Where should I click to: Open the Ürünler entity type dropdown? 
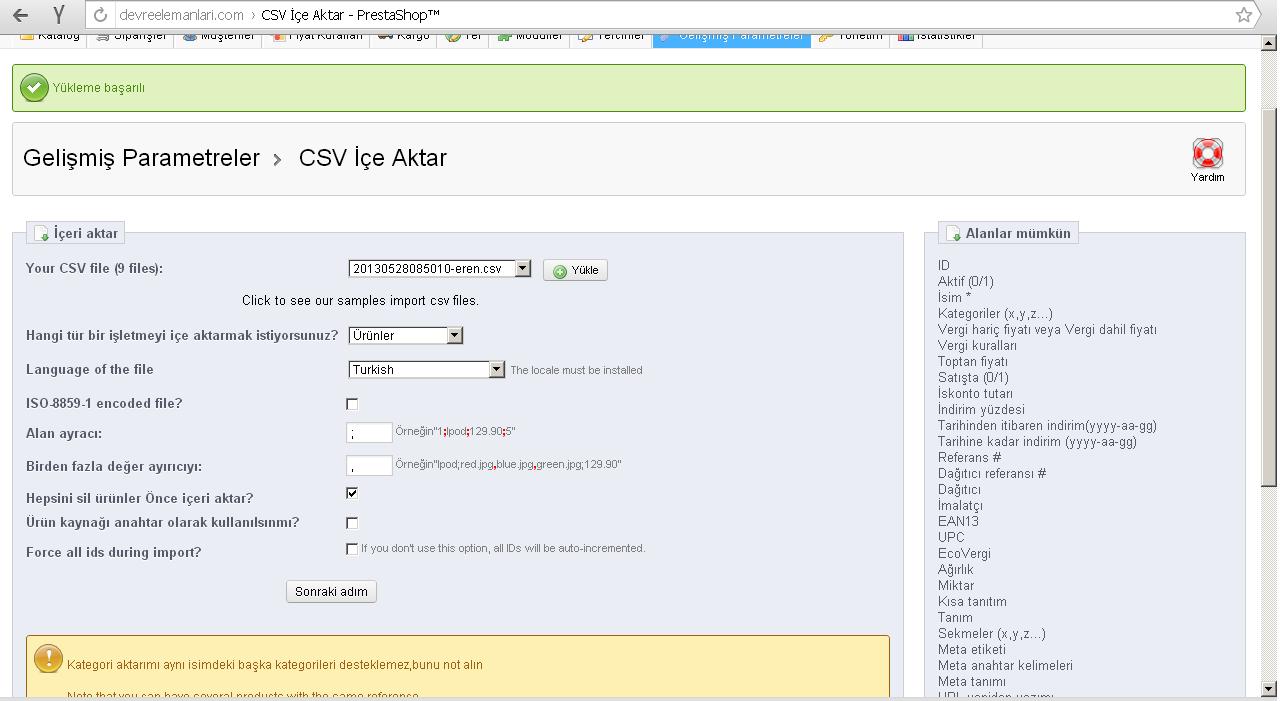click(x=406, y=336)
